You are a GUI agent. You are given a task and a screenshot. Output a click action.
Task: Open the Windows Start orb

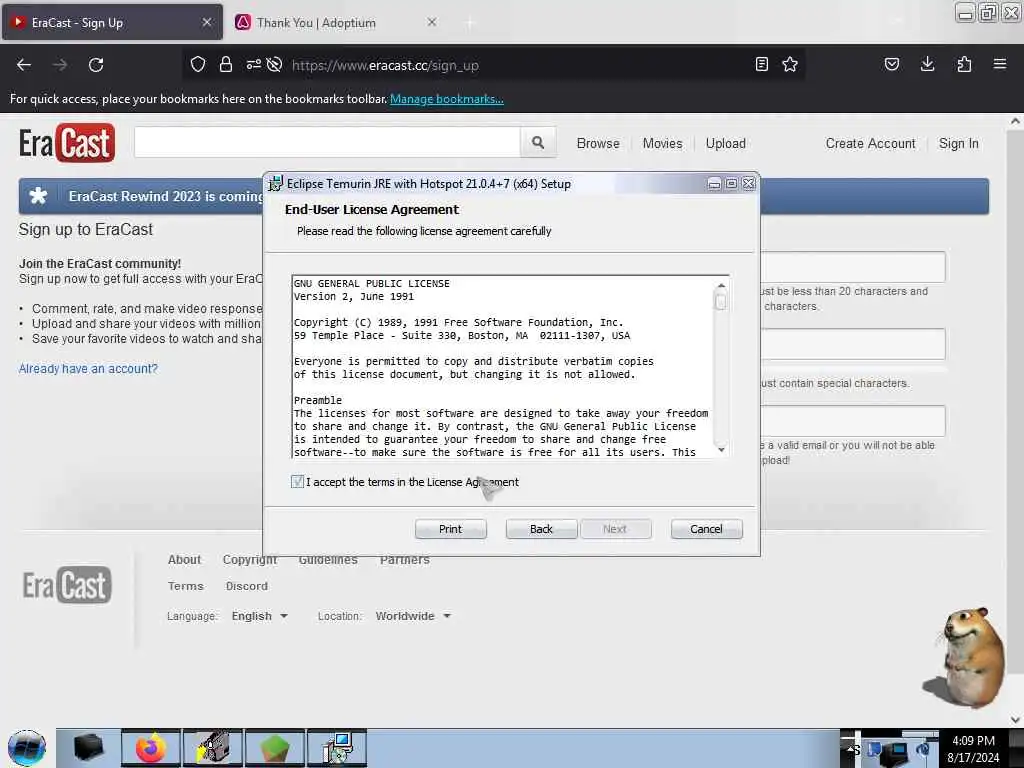[27, 748]
